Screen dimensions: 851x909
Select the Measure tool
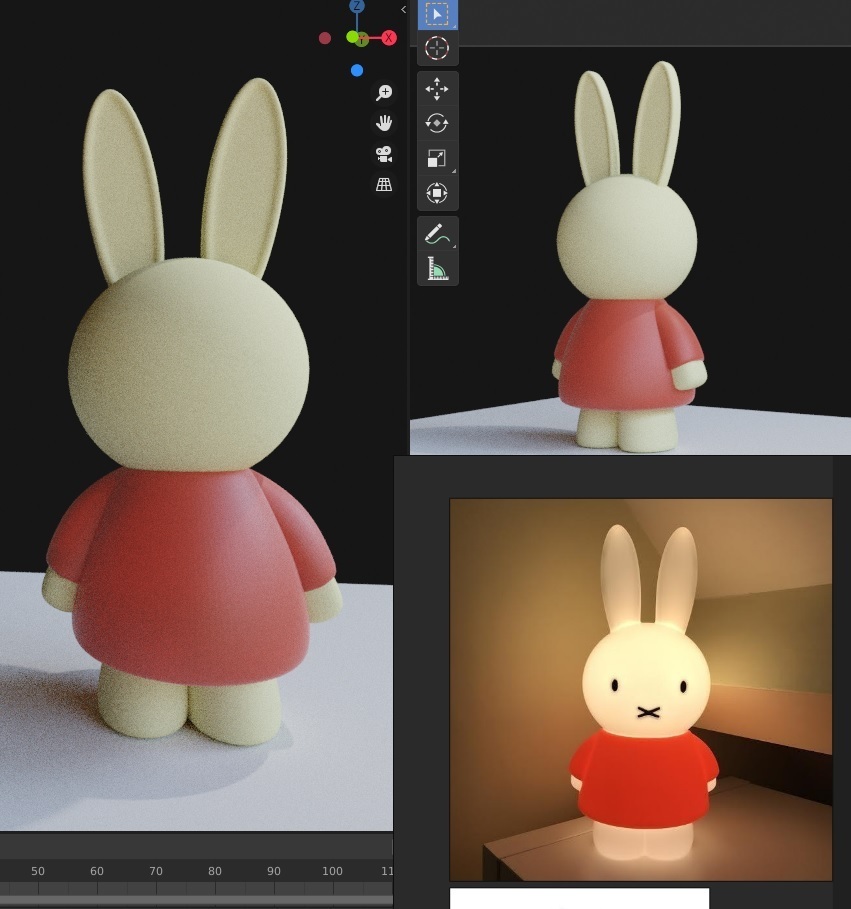point(437,267)
